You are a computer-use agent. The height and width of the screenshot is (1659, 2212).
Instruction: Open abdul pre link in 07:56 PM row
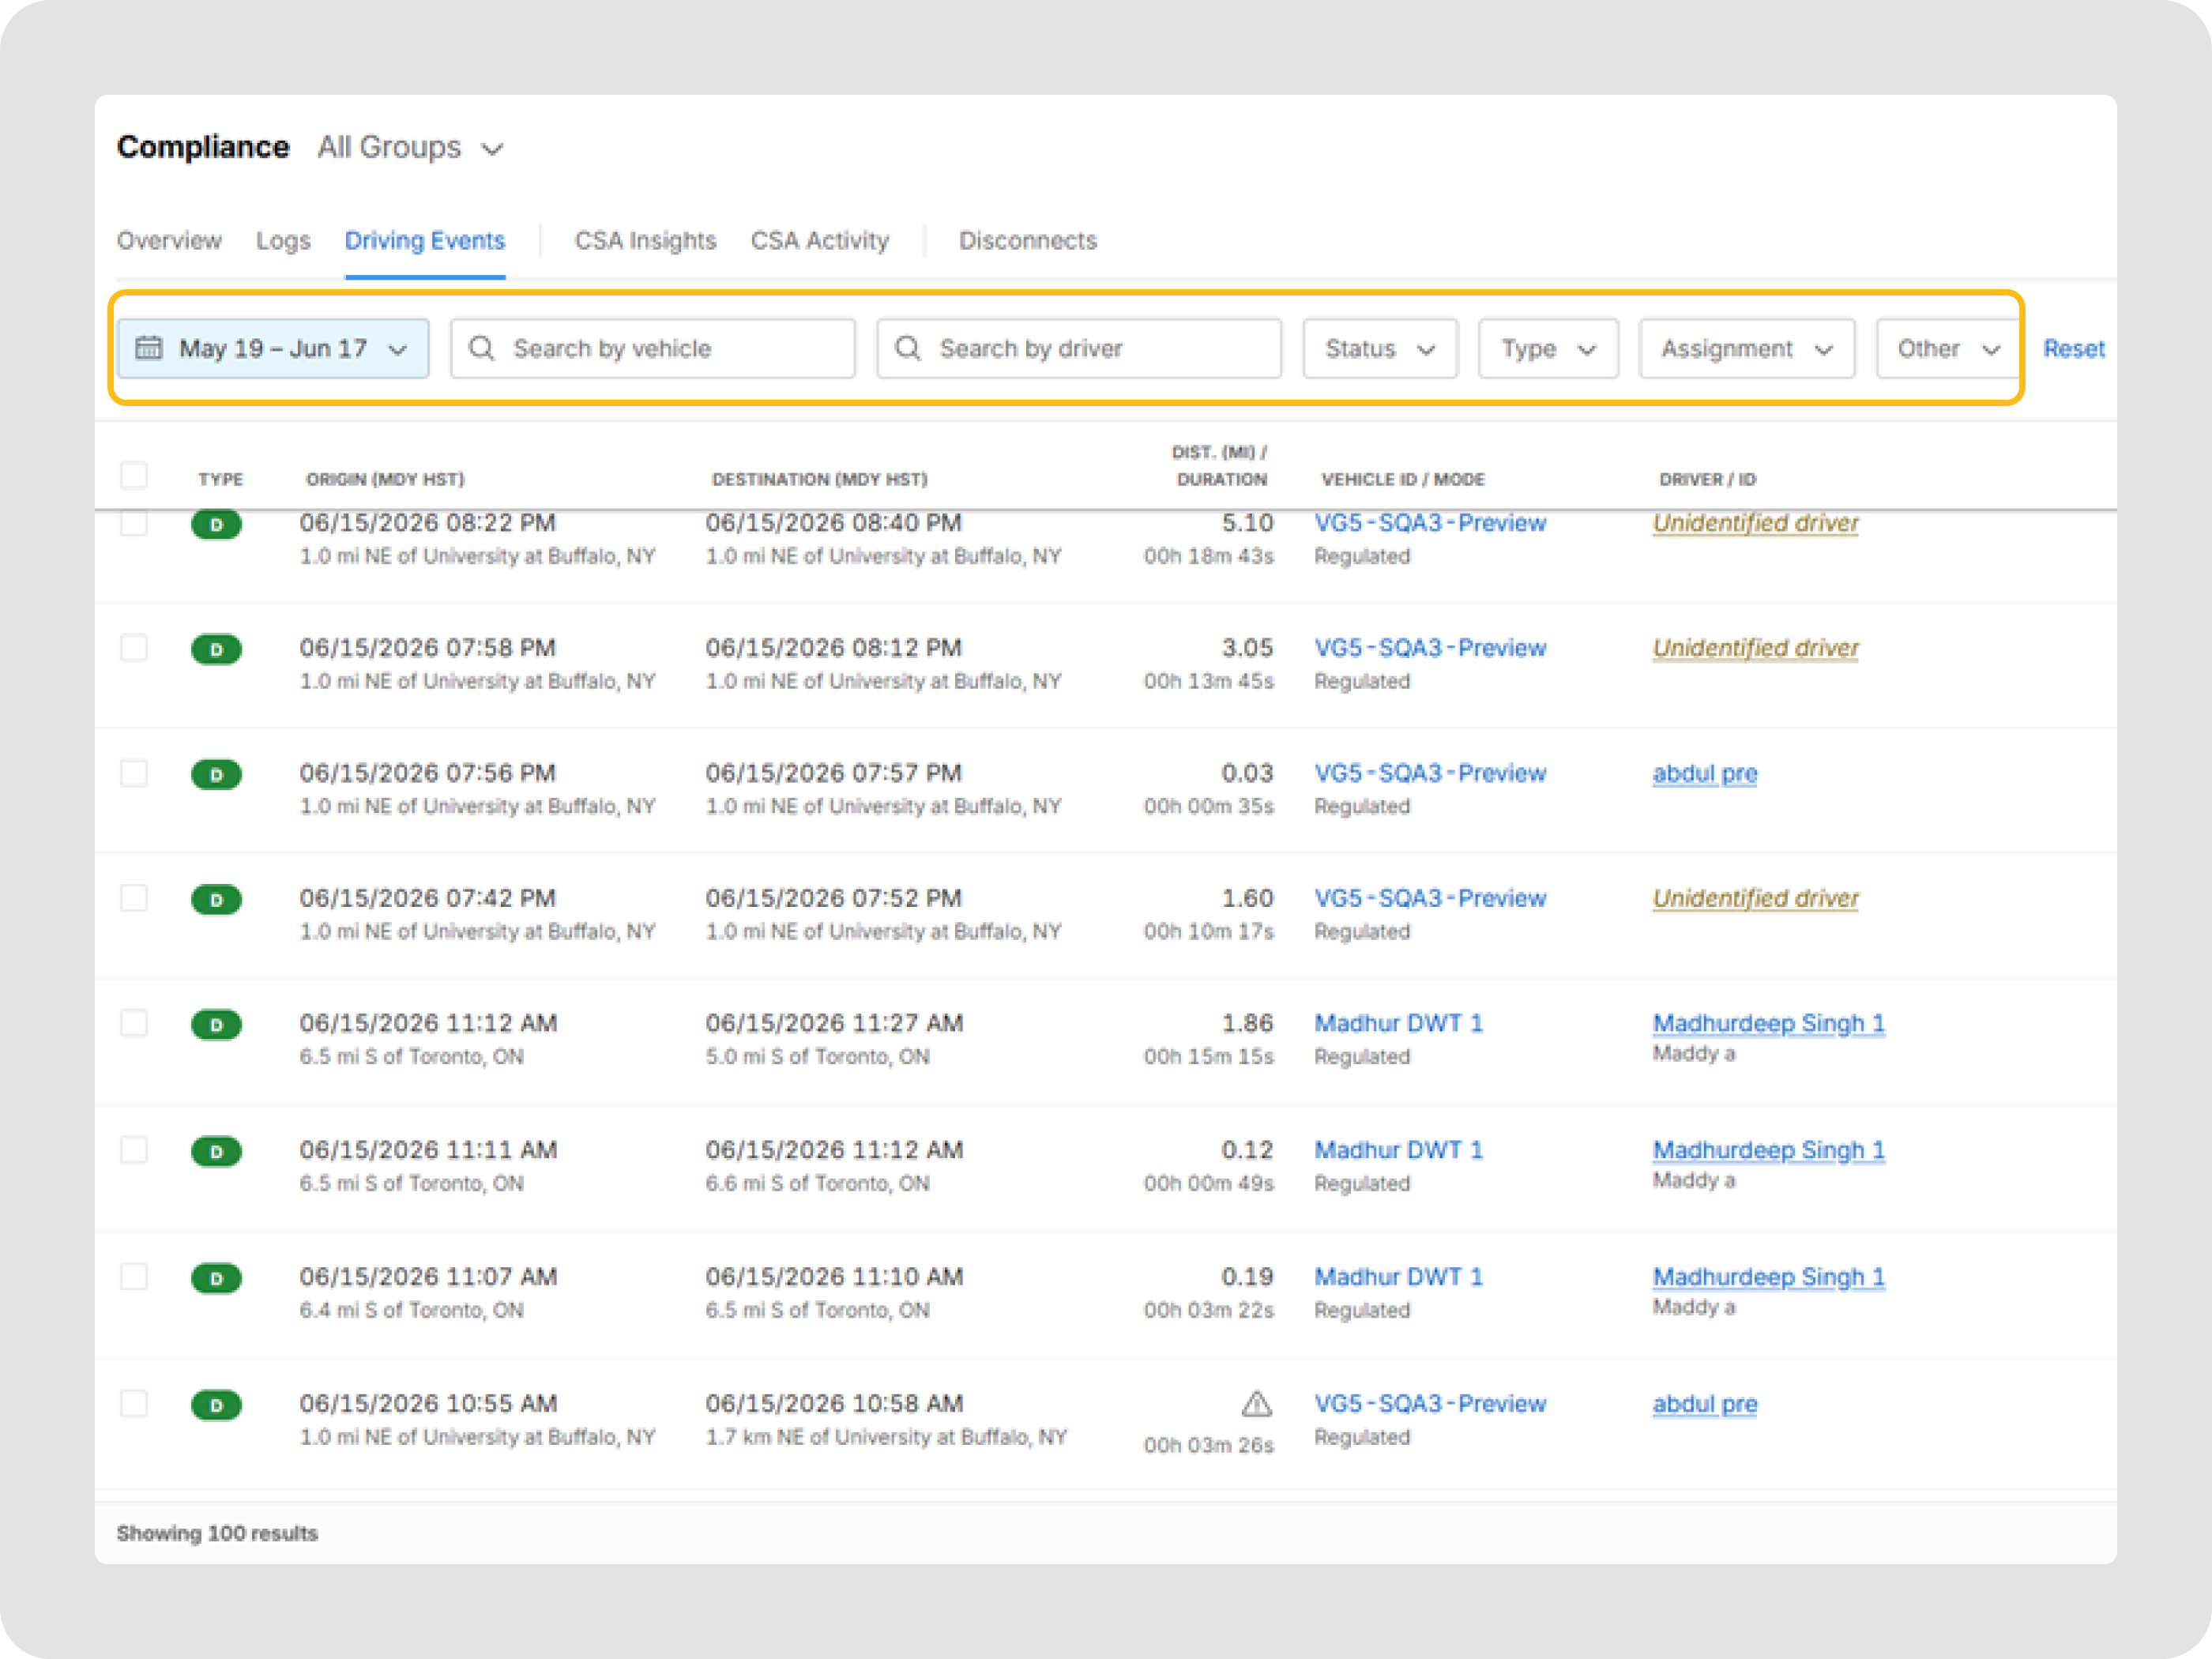click(1704, 773)
